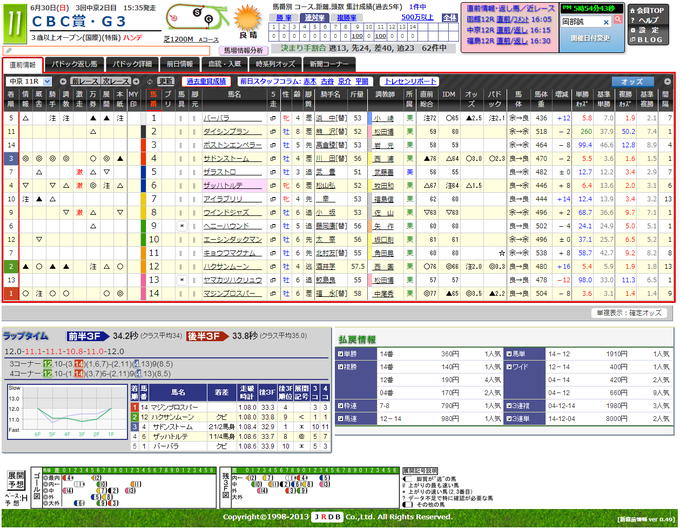
Task: Open 中京12R 直前 link
Action: 504,30
